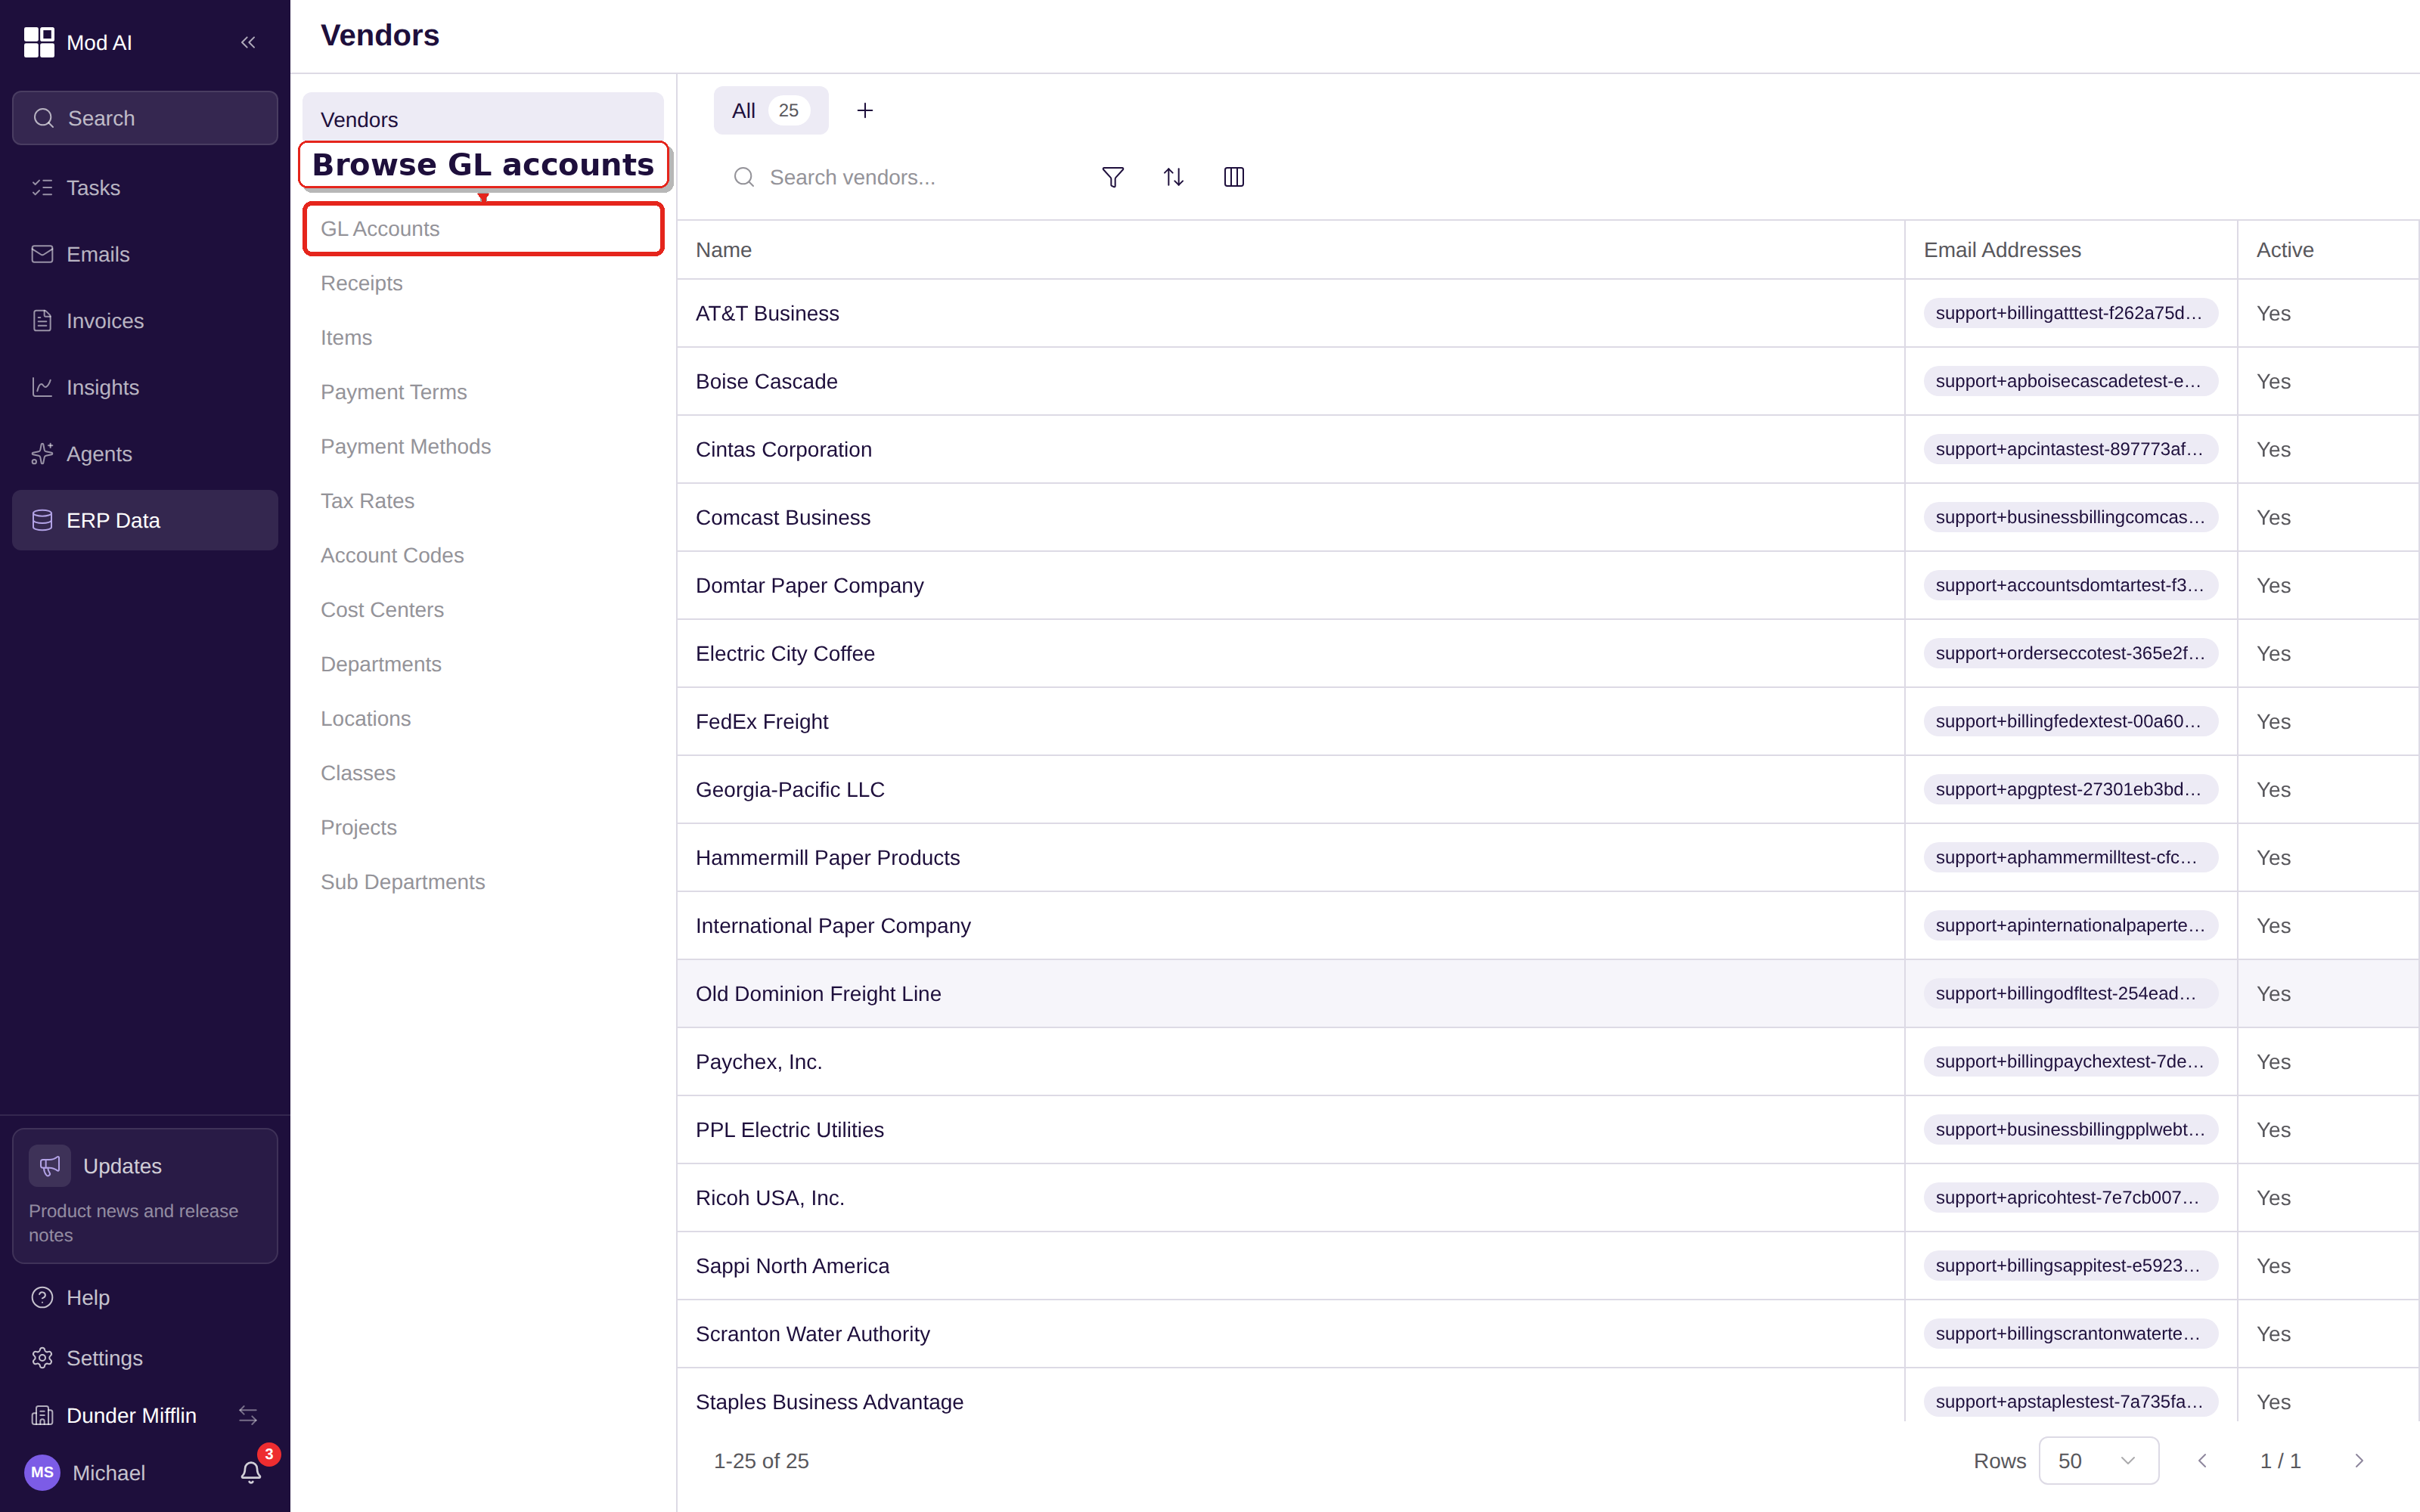Image resolution: width=2420 pixels, height=1512 pixels.
Task: Open Insights from the sidebar
Action: click(145, 387)
